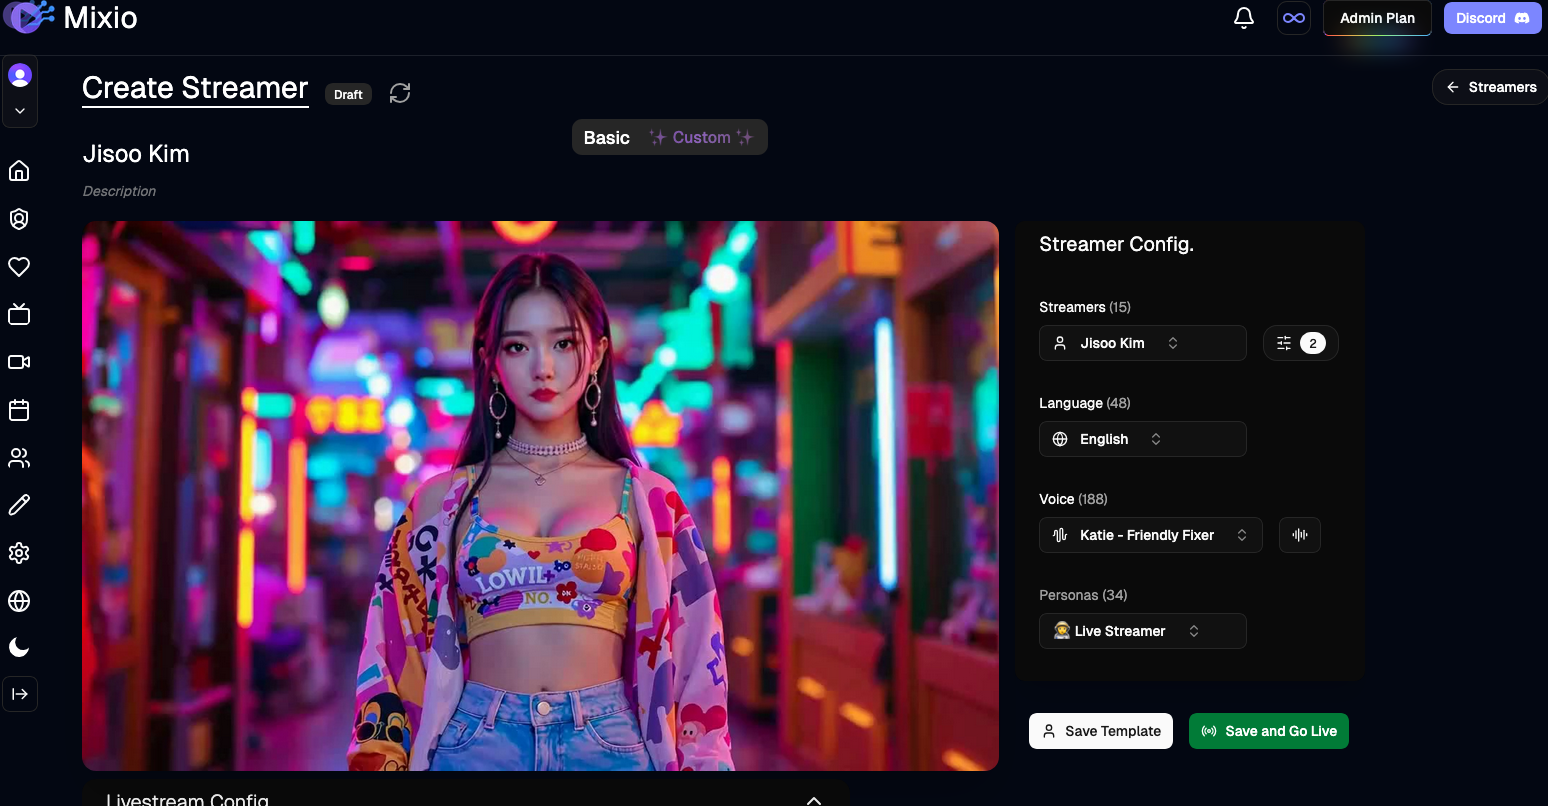Click the Save and Go Live button
The width and height of the screenshot is (1548, 806).
(x=1269, y=731)
